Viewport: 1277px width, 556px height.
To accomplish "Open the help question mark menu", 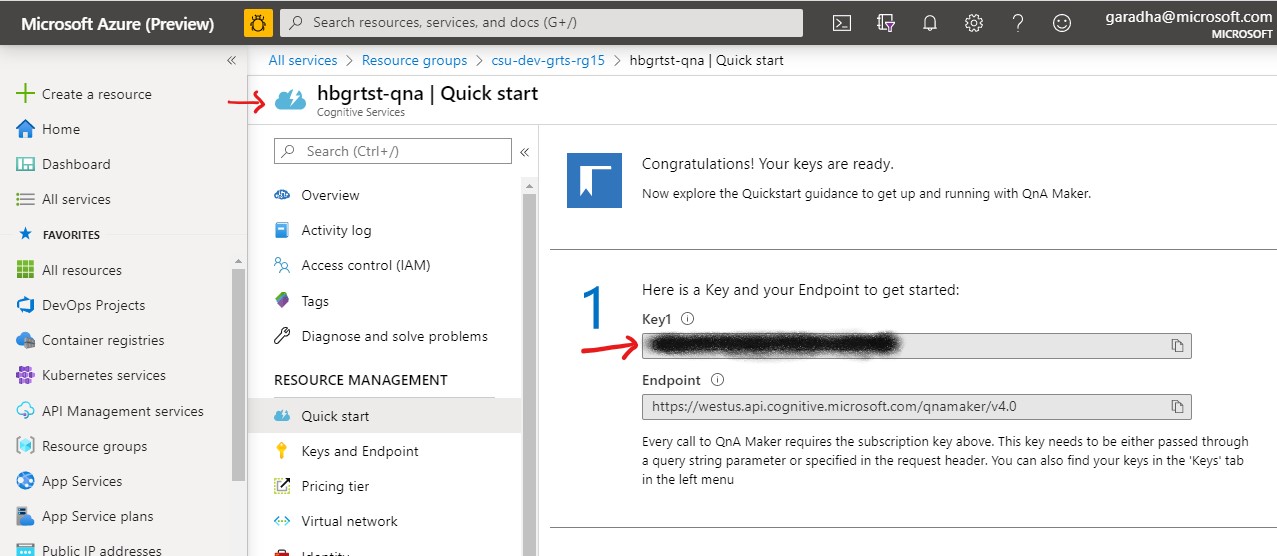I will 1018,23.
